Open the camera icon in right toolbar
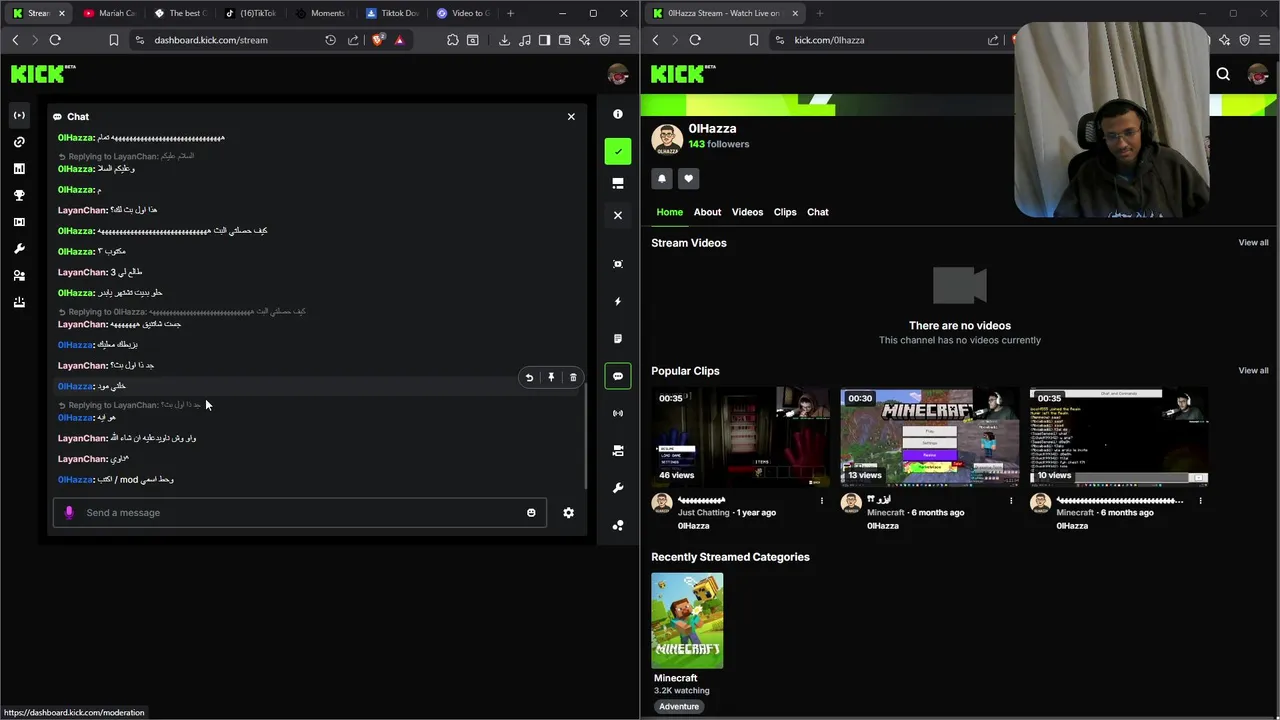This screenshot has height=720, width=1280. [618, 451]
